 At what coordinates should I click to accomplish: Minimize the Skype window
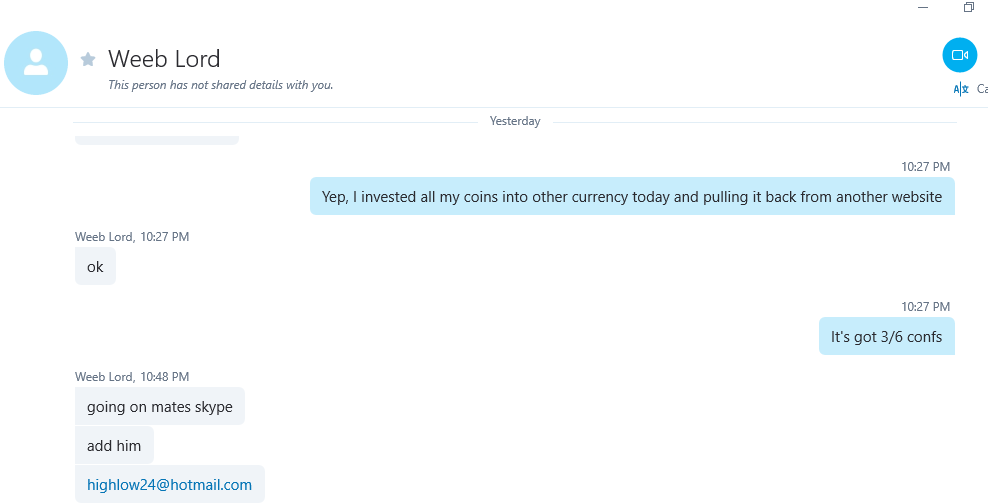(923, 8)
